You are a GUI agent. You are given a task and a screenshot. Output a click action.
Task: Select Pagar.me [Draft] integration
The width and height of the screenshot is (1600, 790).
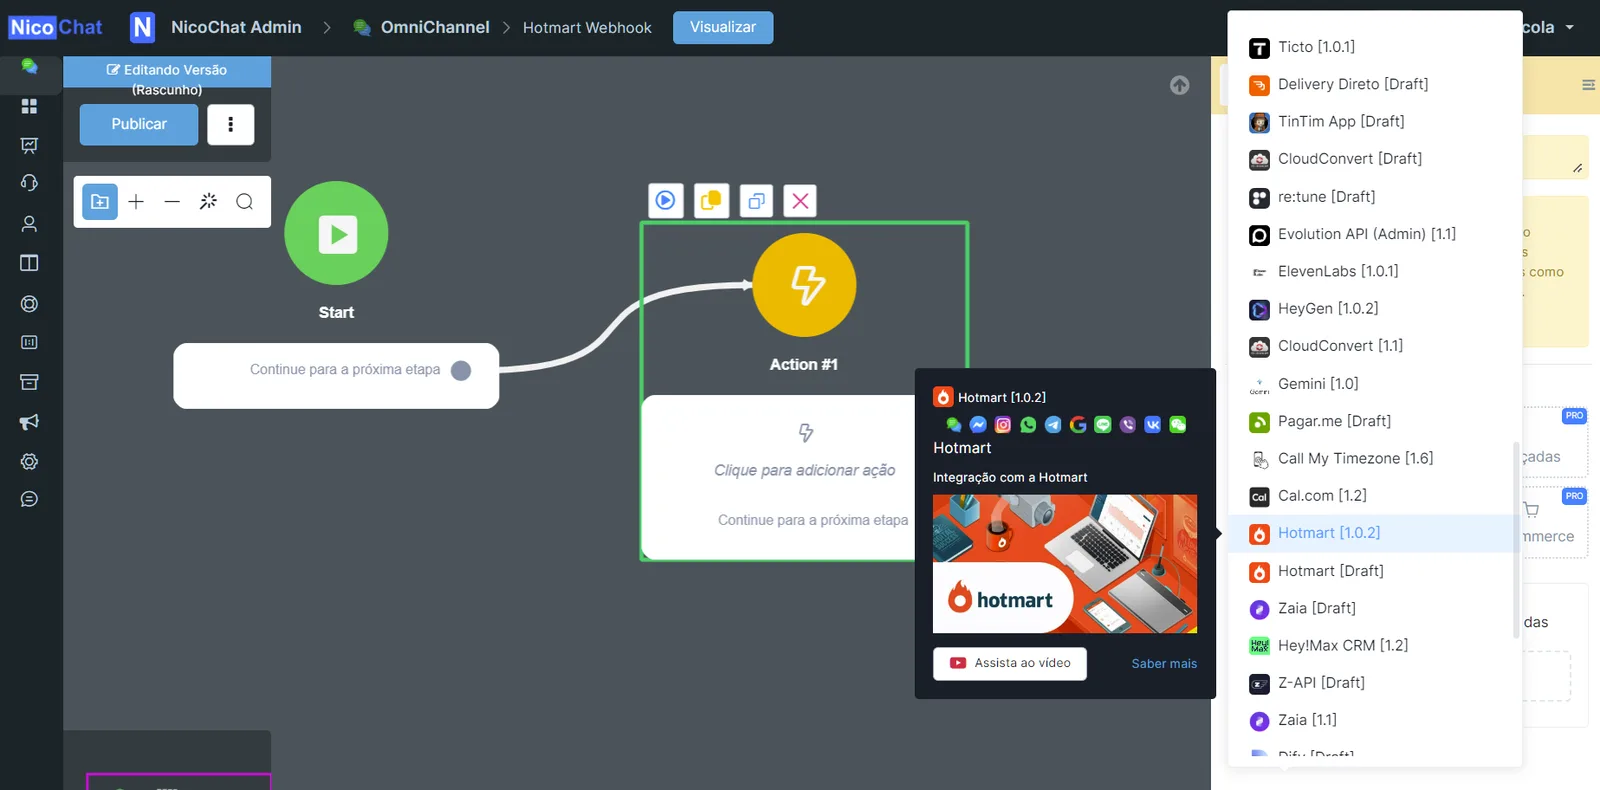[x=1375, y=421]
